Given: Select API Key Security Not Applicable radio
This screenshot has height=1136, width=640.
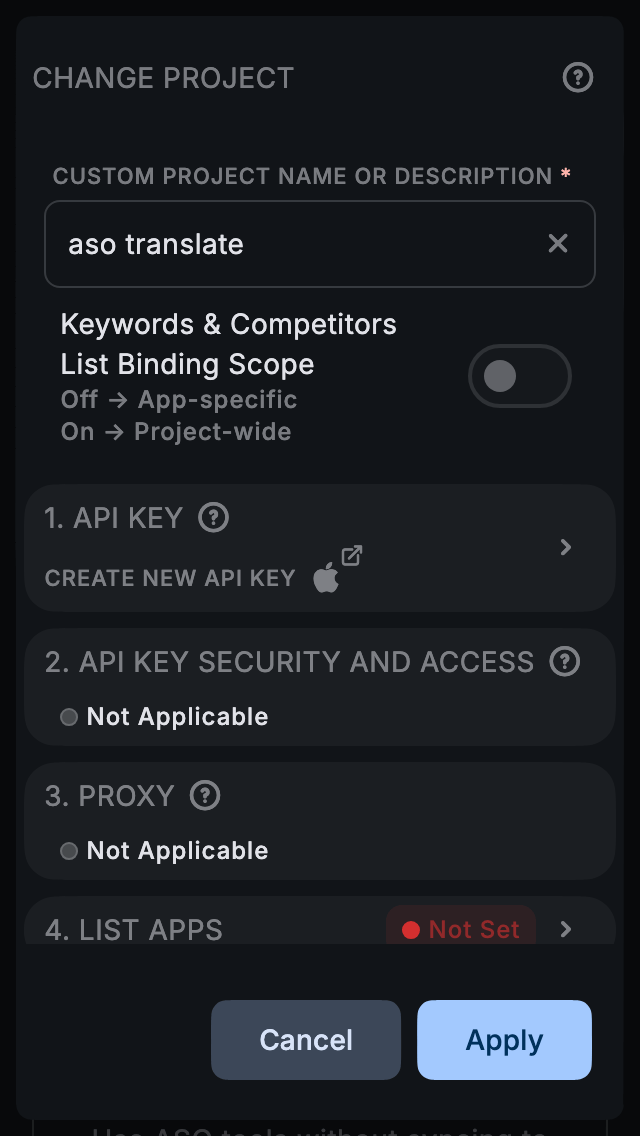Looking at the screenshot, I should point(69,717).
